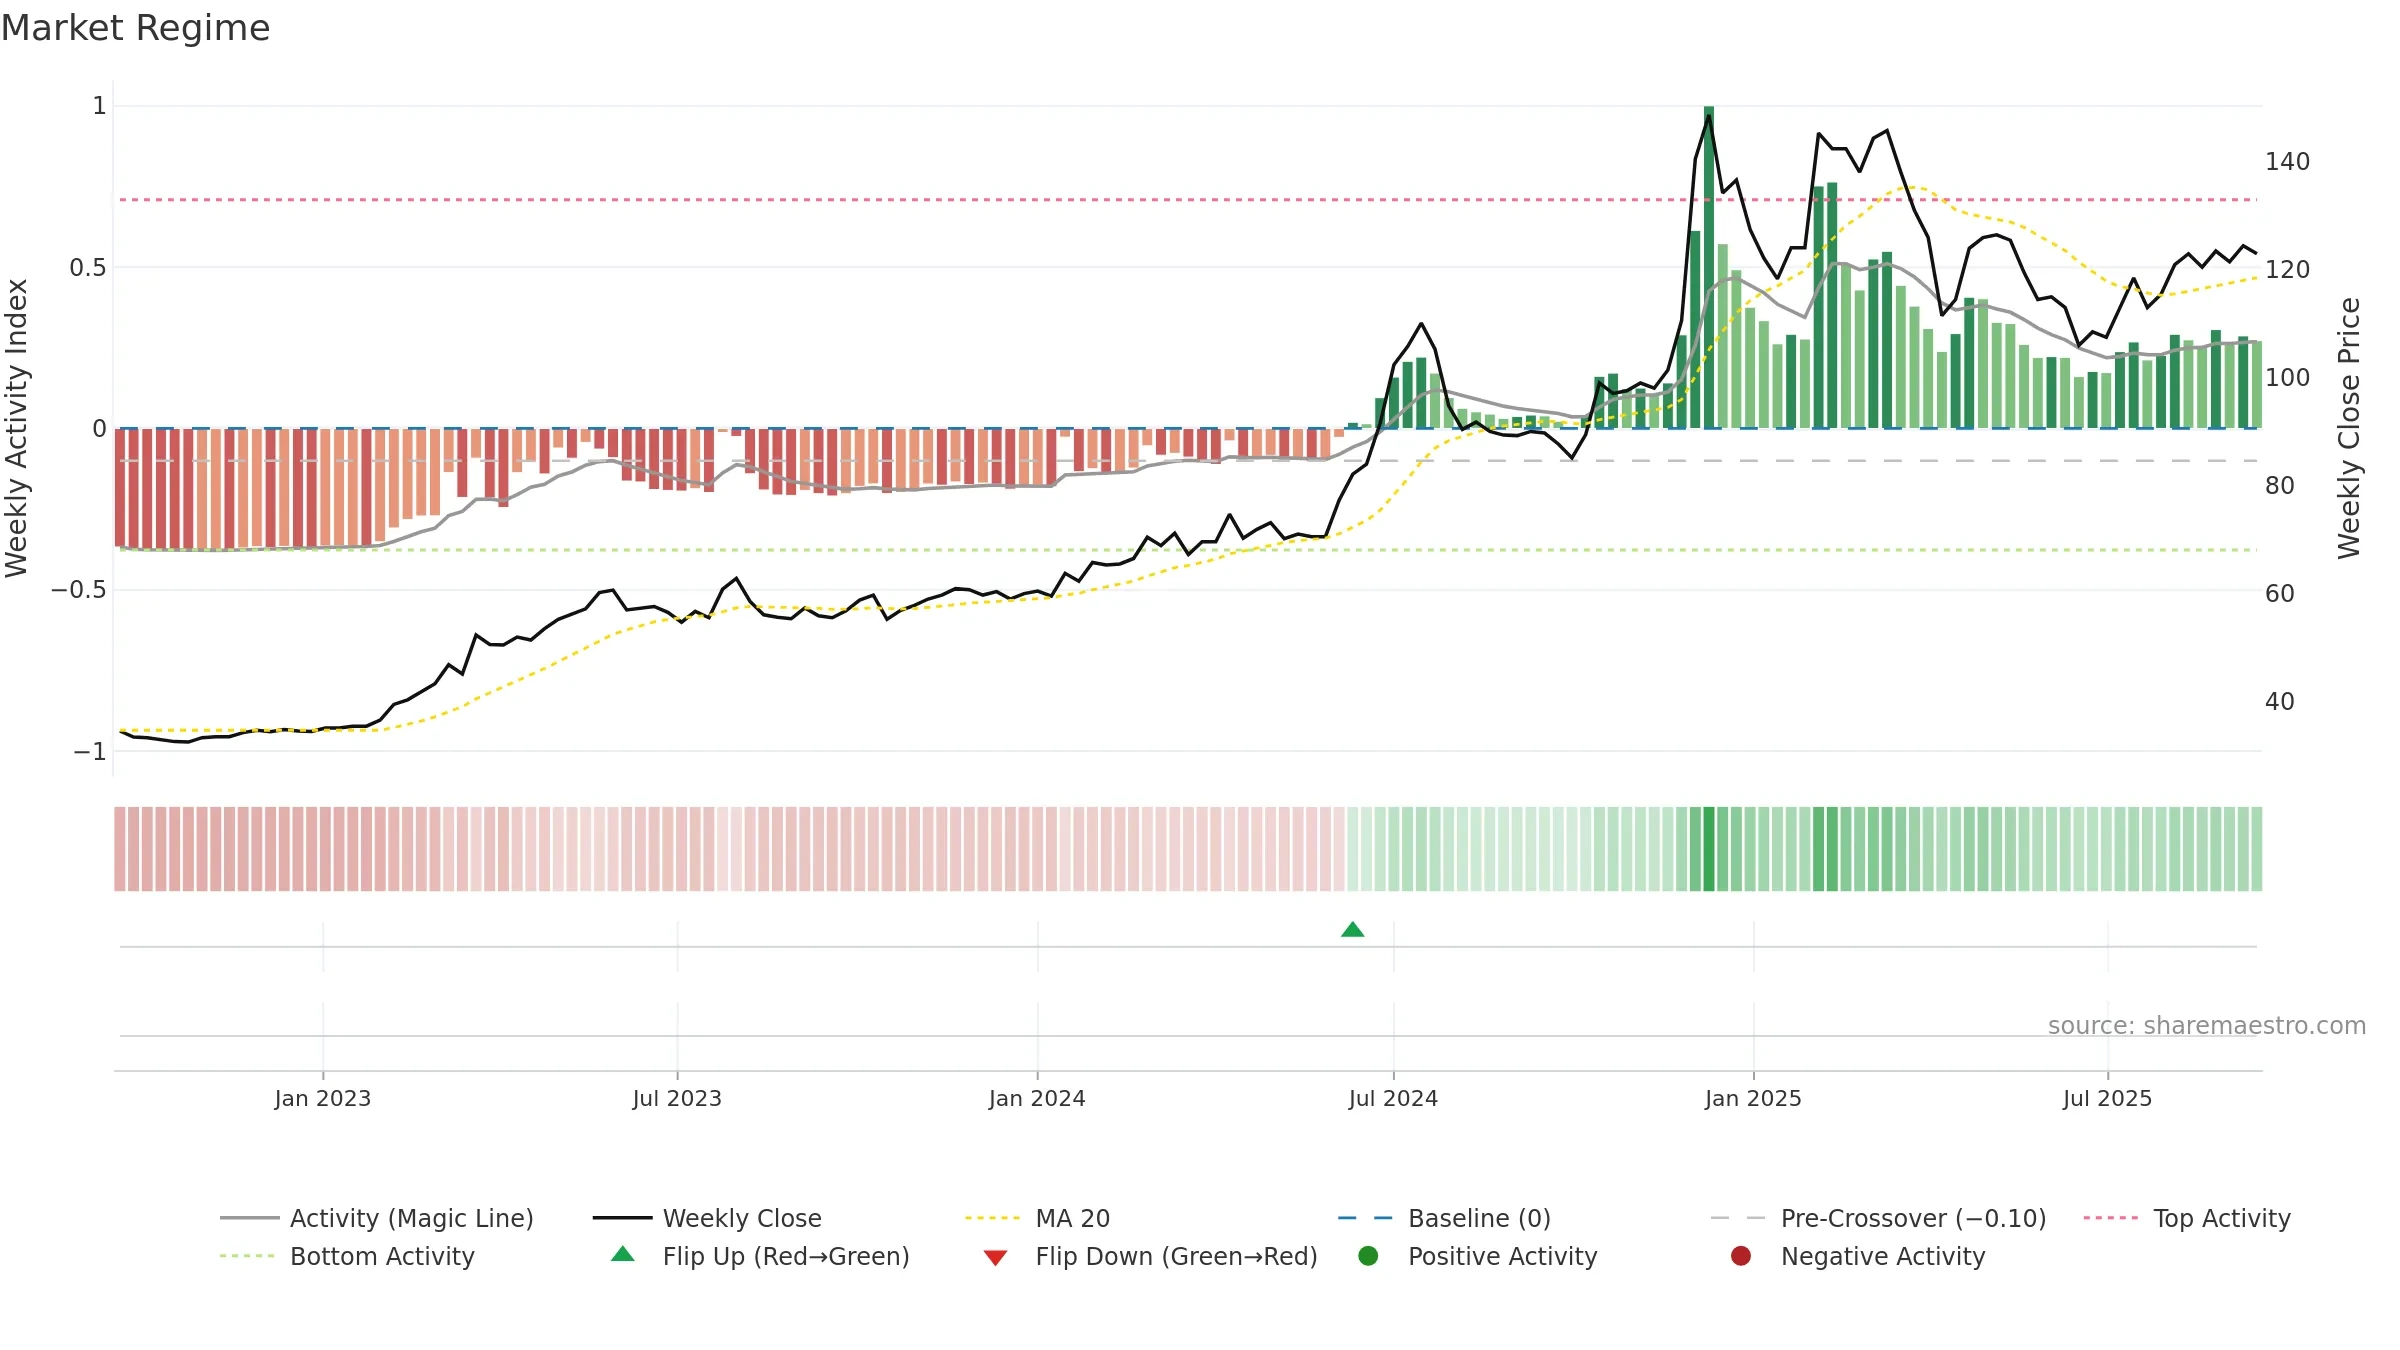2400x1350 pixels.
Task: Click the Jul 2025 x-axis label
Action: [x=2107, y=1099]
